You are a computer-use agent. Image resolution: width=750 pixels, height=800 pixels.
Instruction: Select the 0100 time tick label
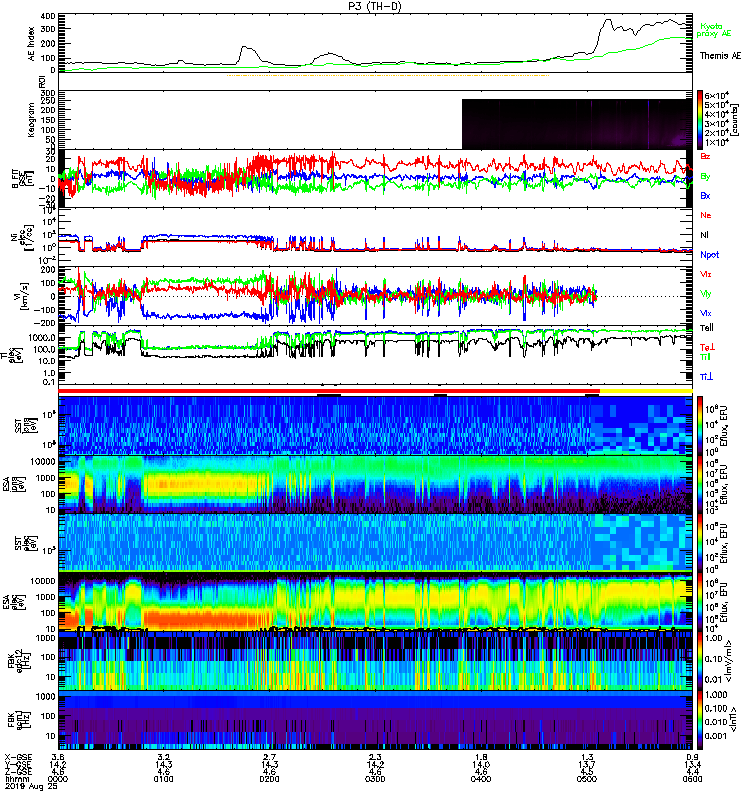[x=163, y=779]
